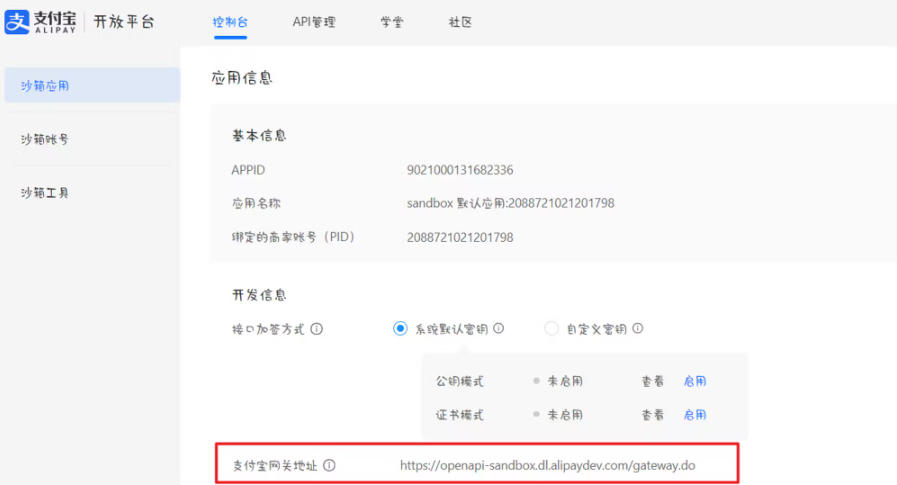Click the 开放平台 title text
Image resolution: width=897 pixels, height=485 pixels.
[x=124, y=22]
